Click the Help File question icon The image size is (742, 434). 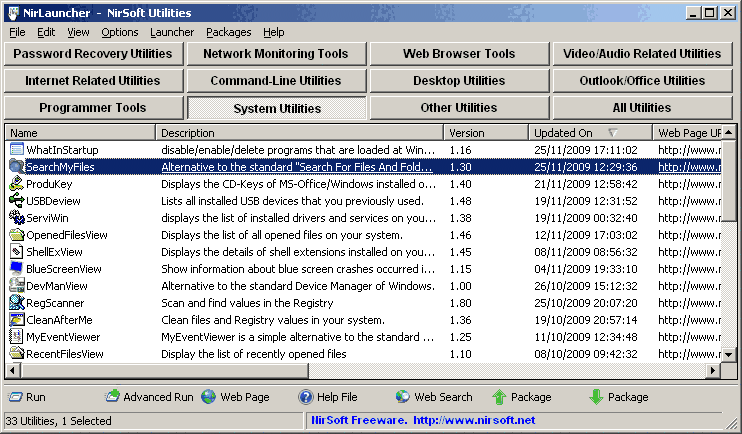coord(306,397)
